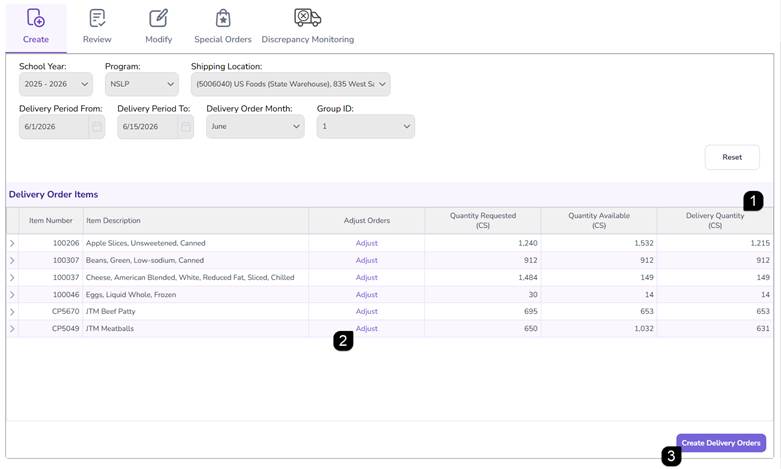Open the Special Orders bag icon
This screenshot has width=781, height=469.
pyautogui.click(x=223, y=18)
